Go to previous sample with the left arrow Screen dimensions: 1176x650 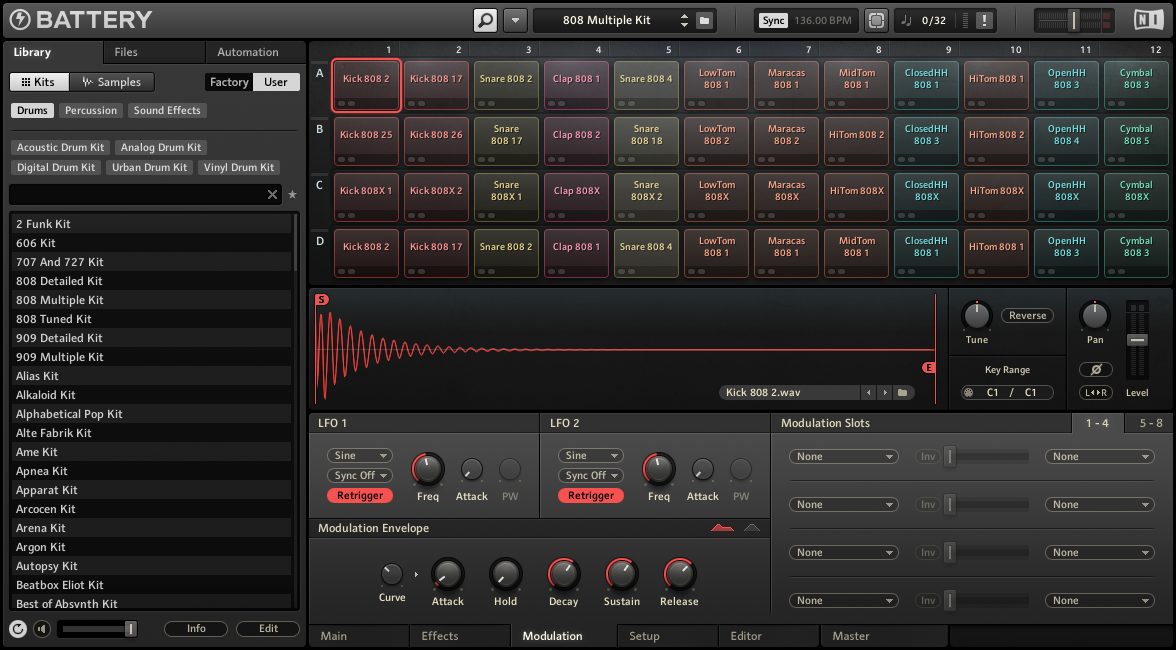[x=868, y=393]
